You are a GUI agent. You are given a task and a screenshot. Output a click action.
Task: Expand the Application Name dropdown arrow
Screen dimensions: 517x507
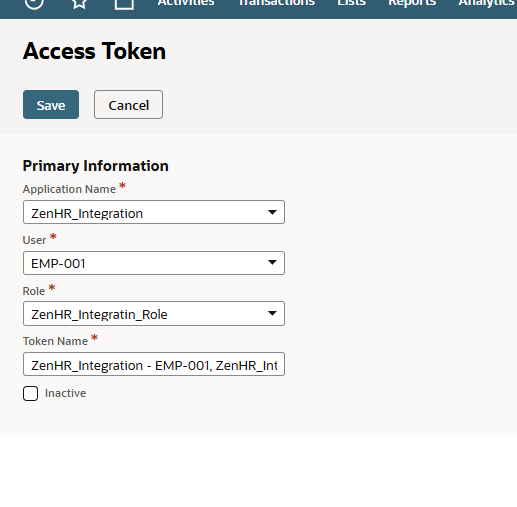click(x=272, y=212)
